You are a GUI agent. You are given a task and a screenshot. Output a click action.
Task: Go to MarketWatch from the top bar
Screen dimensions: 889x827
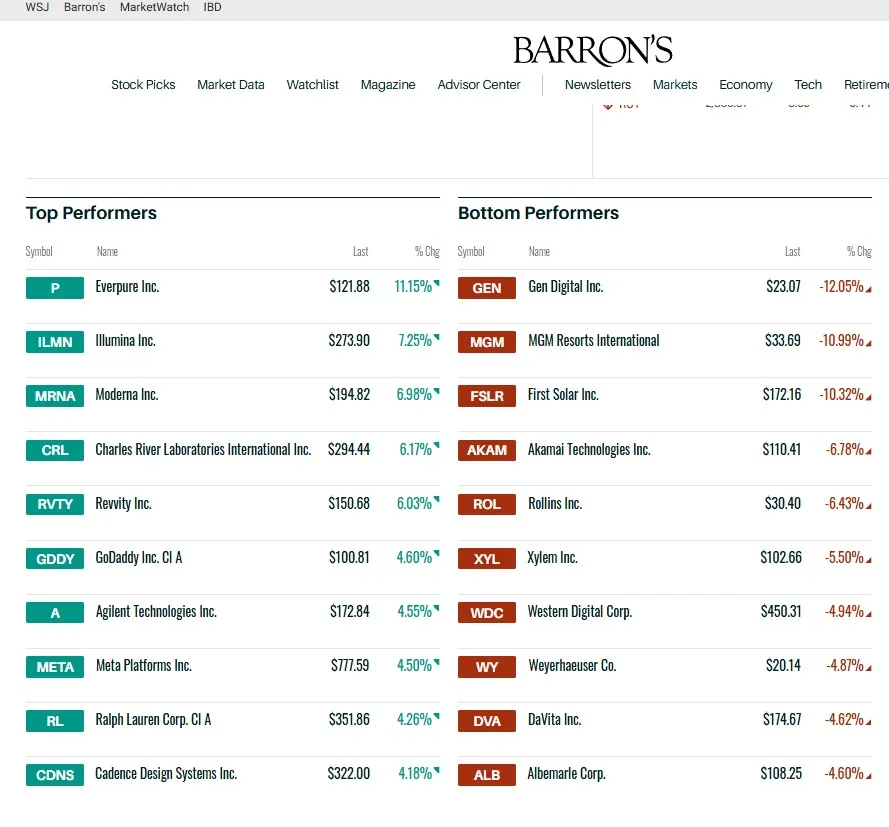click(x=154, y=7)
